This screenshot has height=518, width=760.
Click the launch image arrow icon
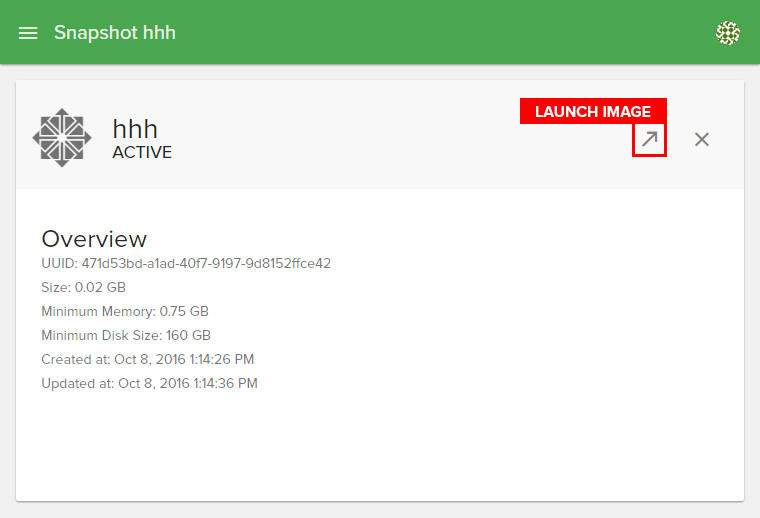(x=650, y=140)
